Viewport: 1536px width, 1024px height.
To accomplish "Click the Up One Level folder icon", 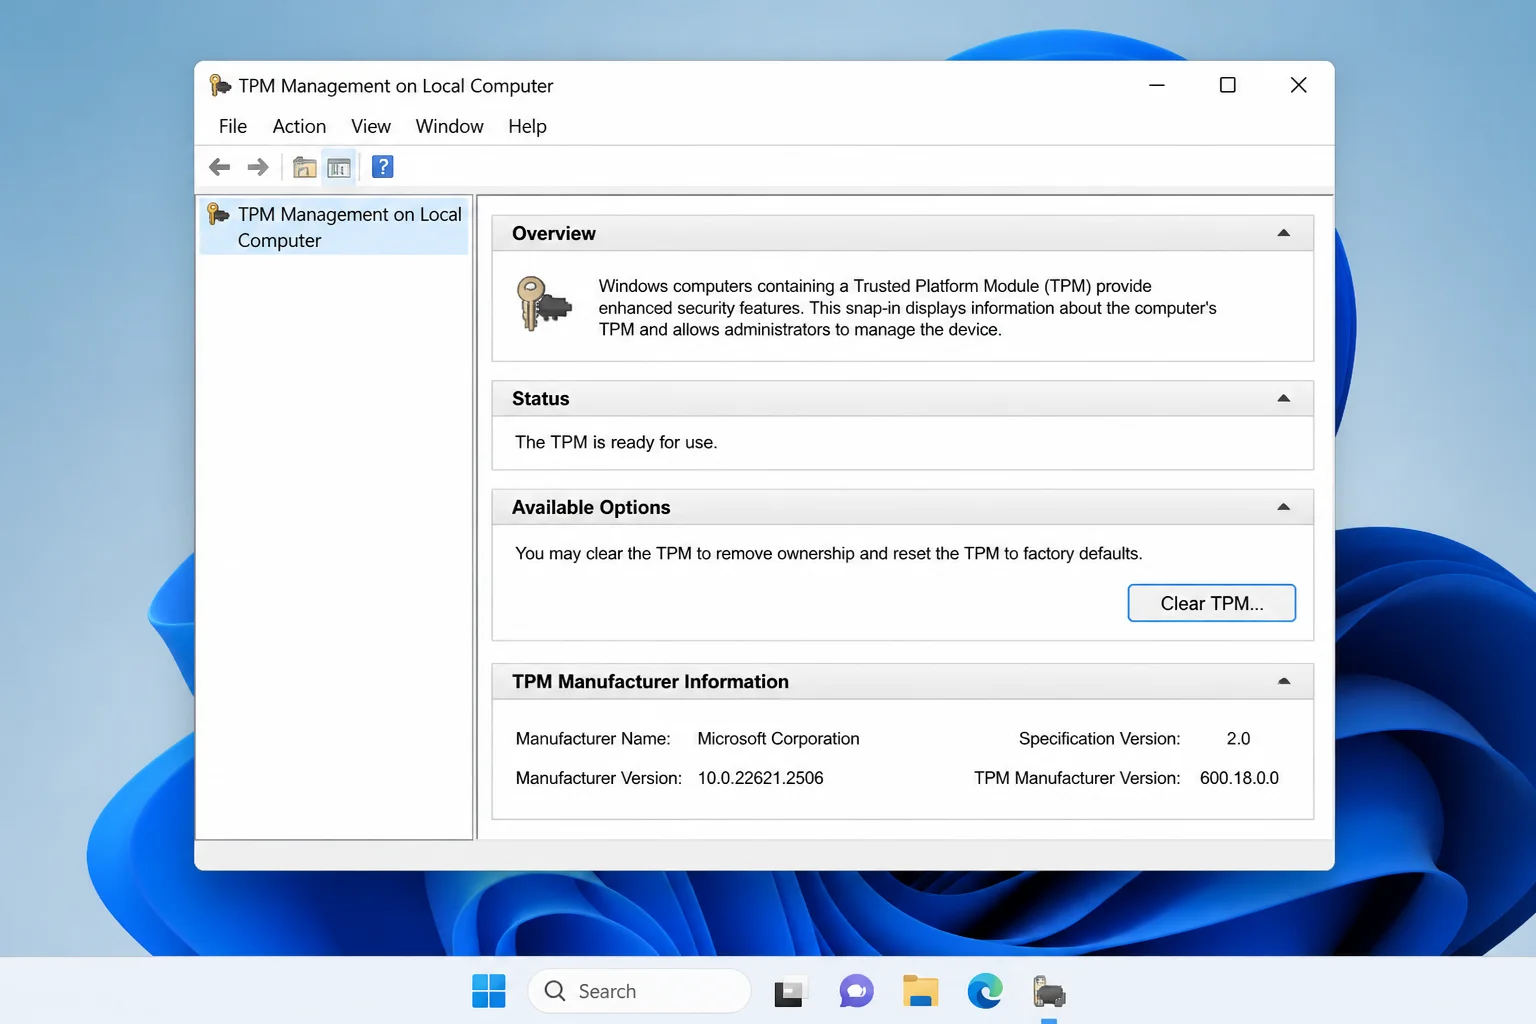I will pos(305,167).
